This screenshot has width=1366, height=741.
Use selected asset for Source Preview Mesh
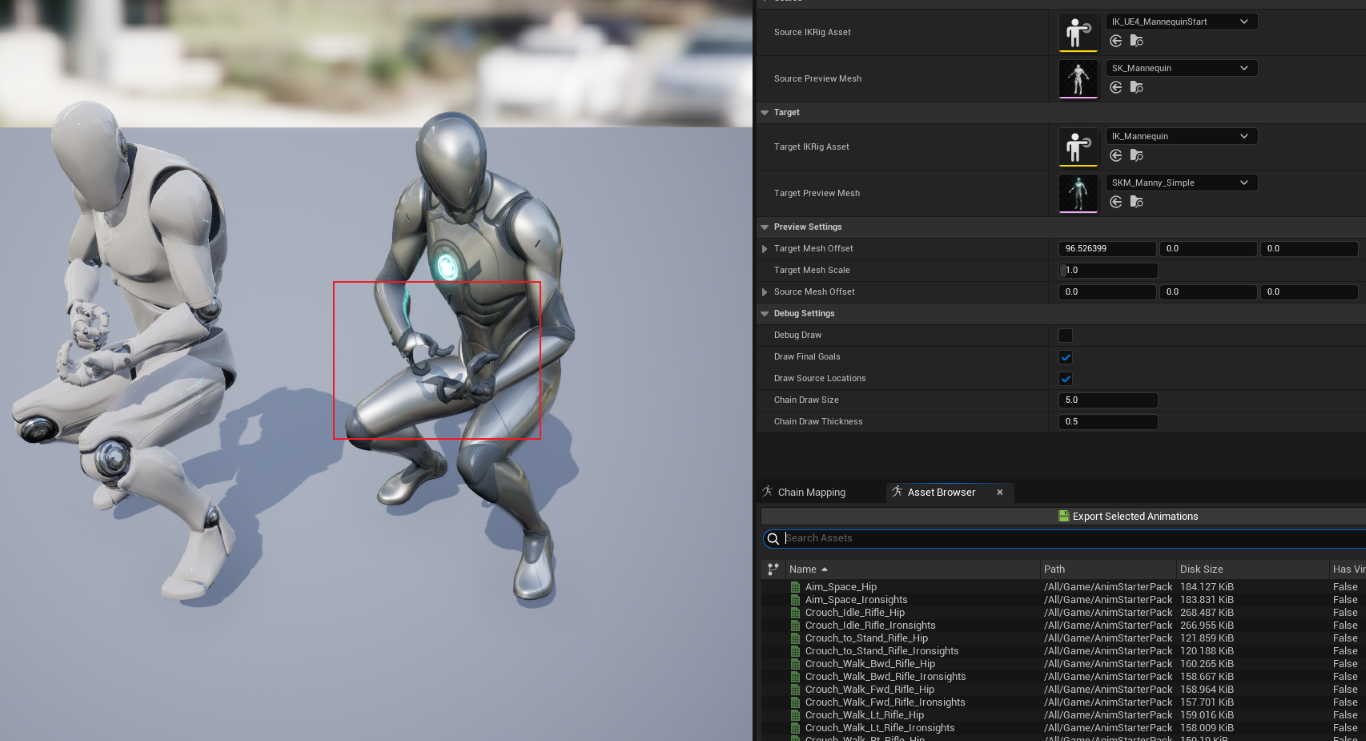(1116, 87)
